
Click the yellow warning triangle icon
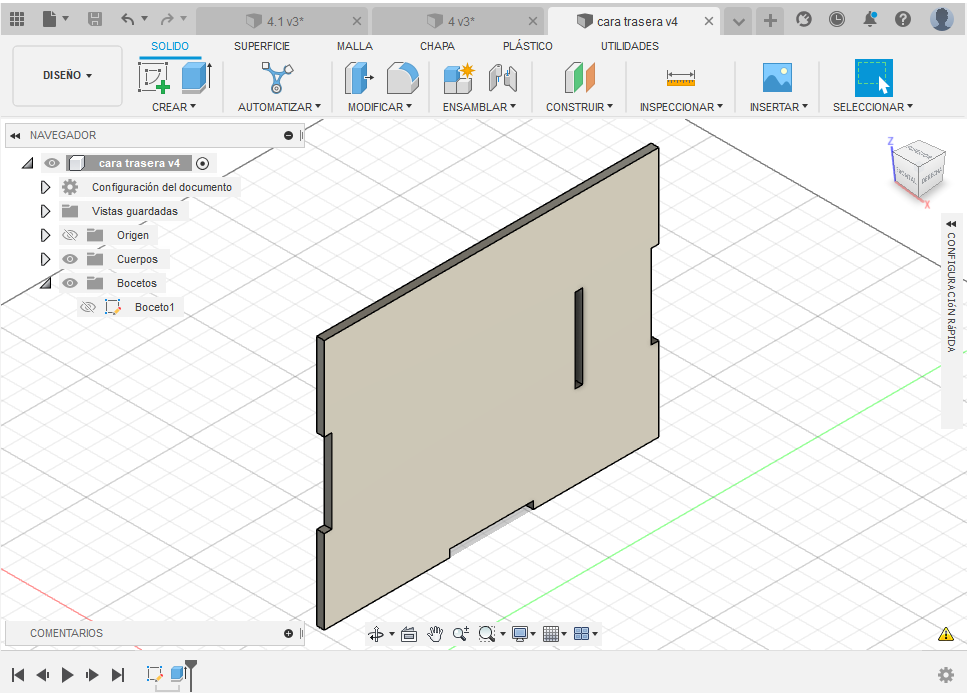point(945,634)
